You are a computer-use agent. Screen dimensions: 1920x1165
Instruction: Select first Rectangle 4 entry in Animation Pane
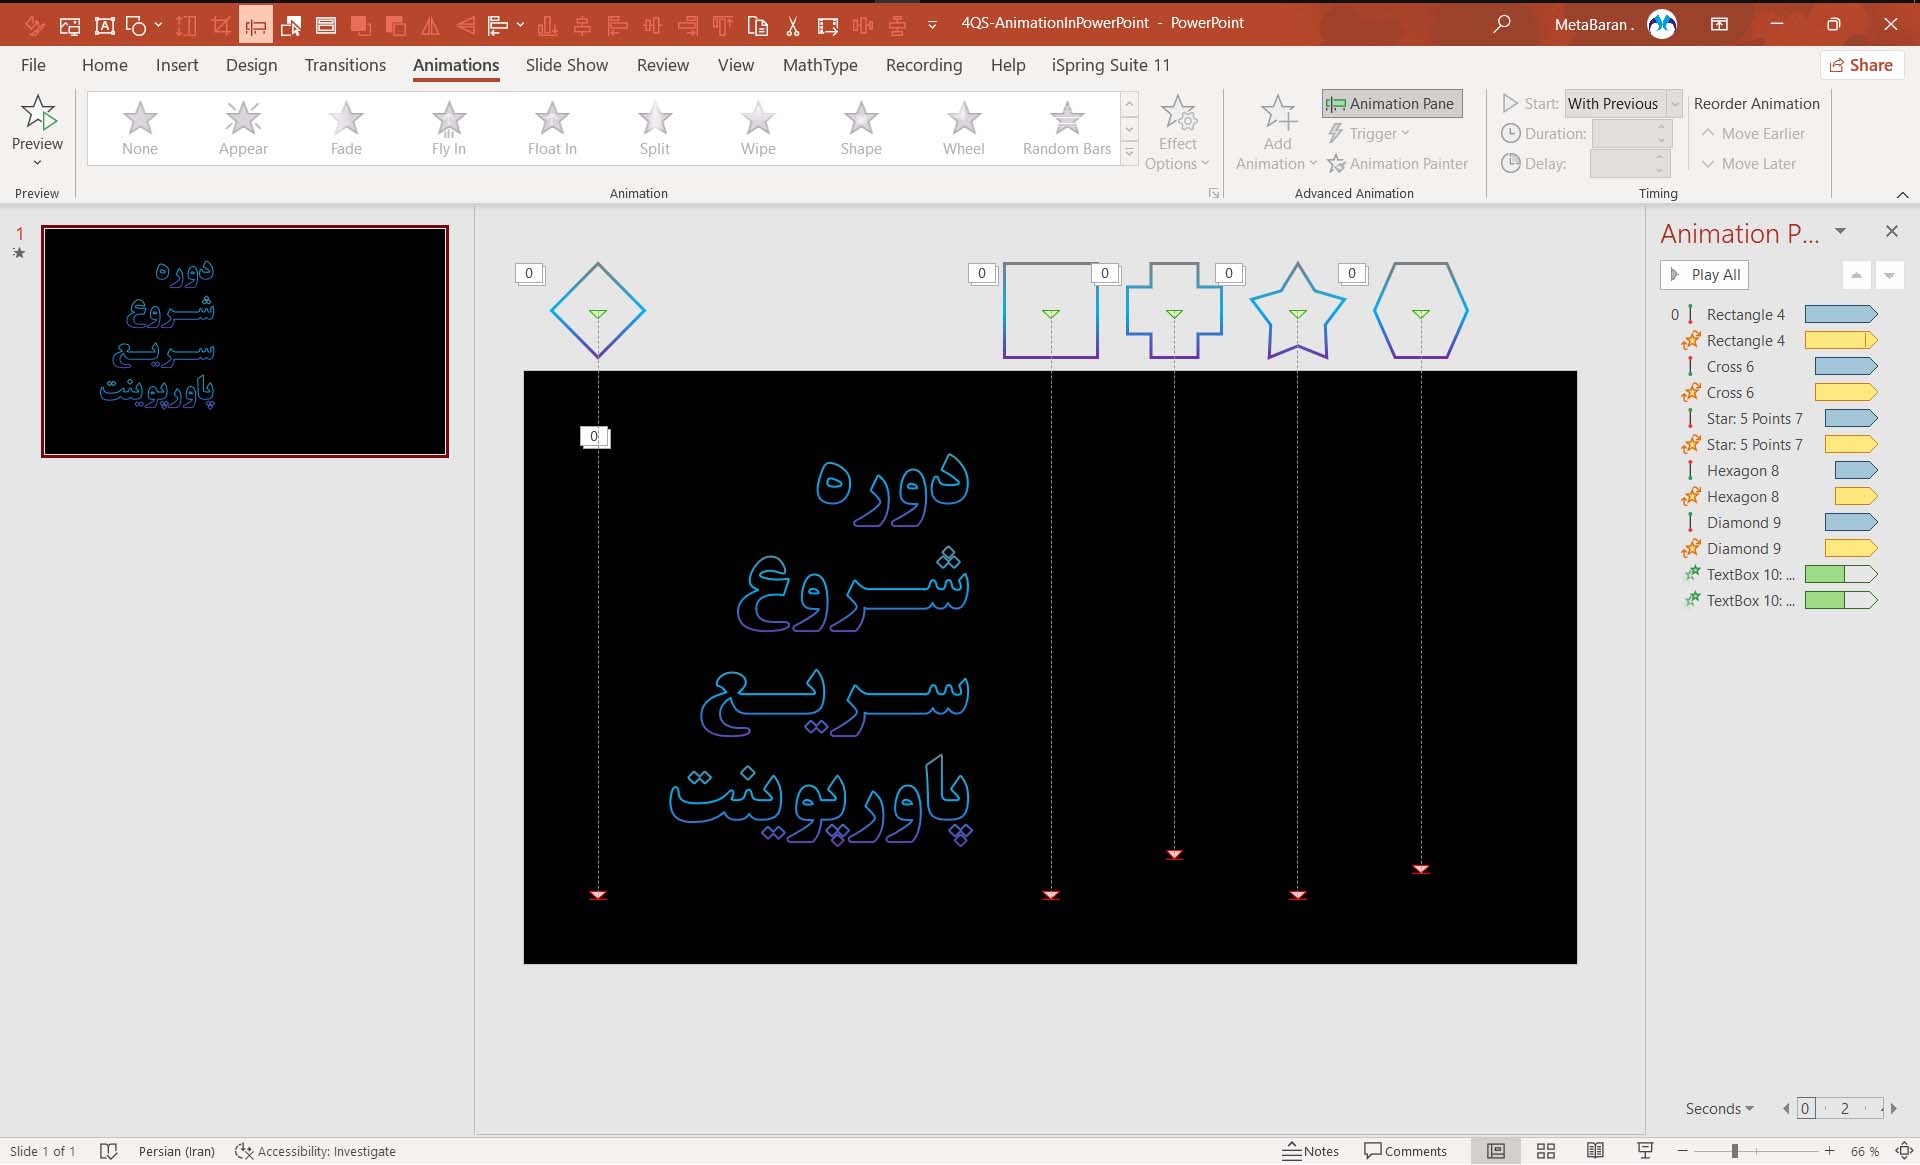tap(1773, 315)
